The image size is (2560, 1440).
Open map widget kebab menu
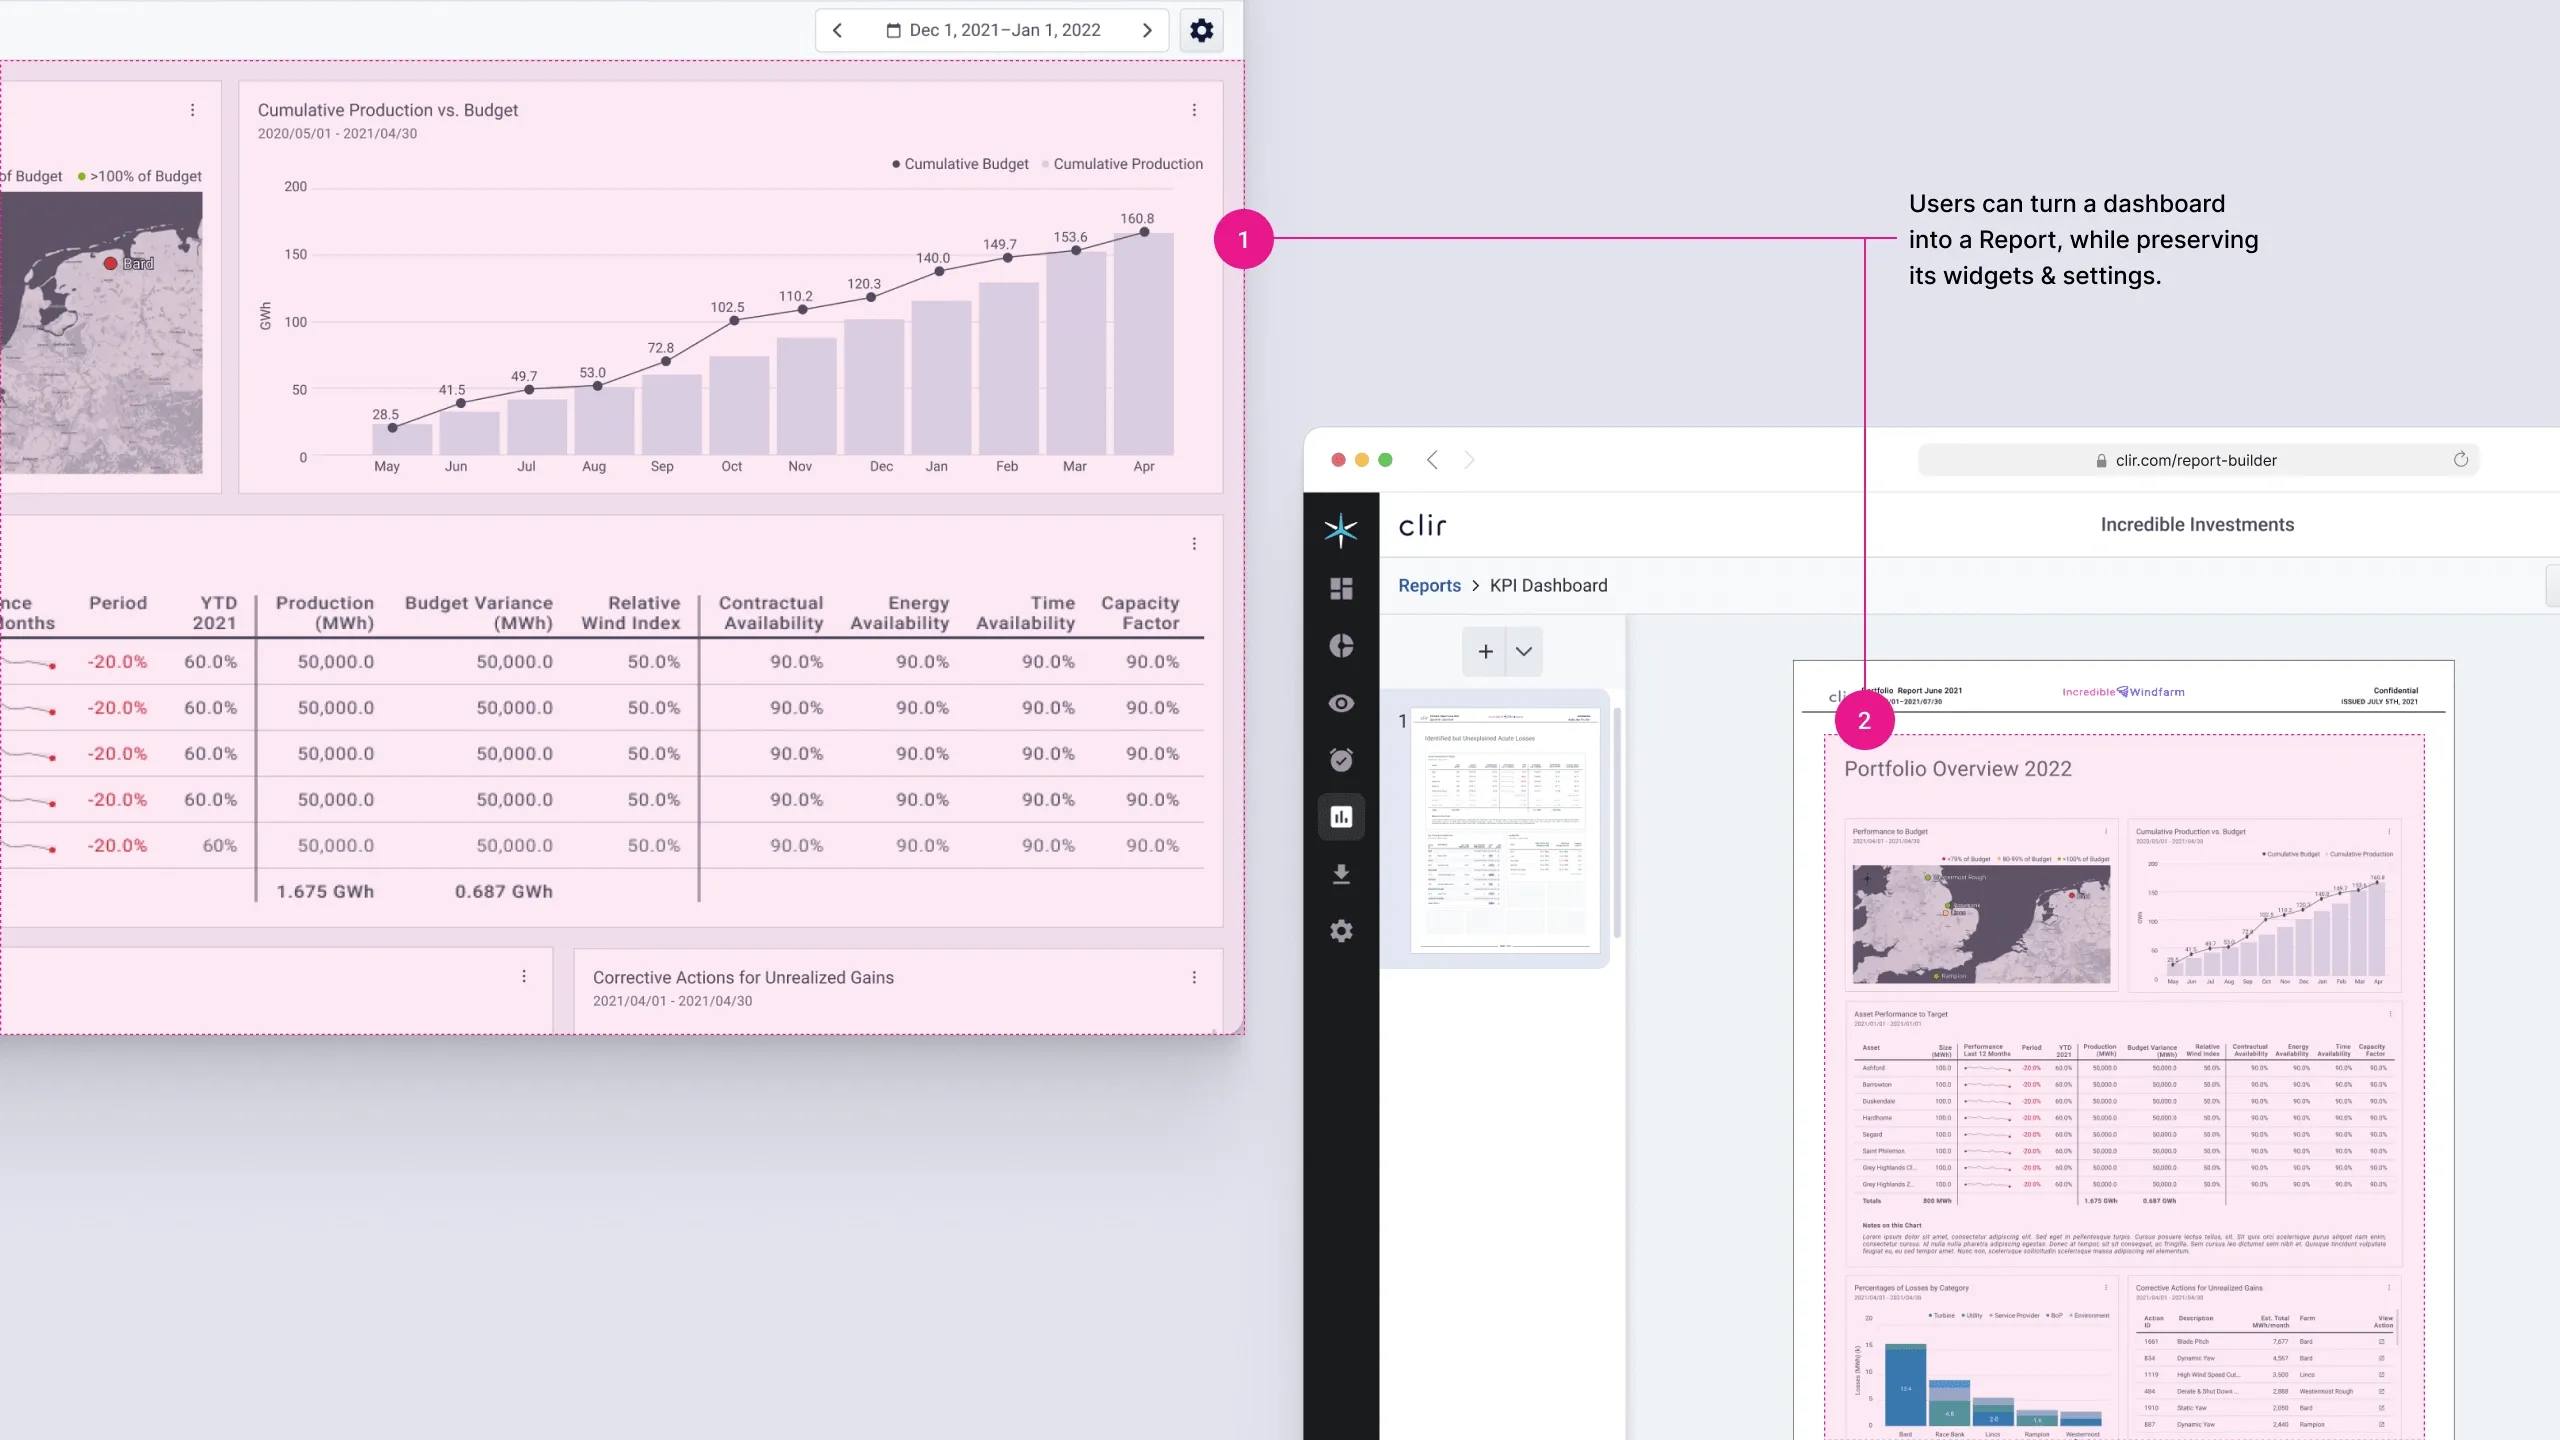[x=193, y=110]
